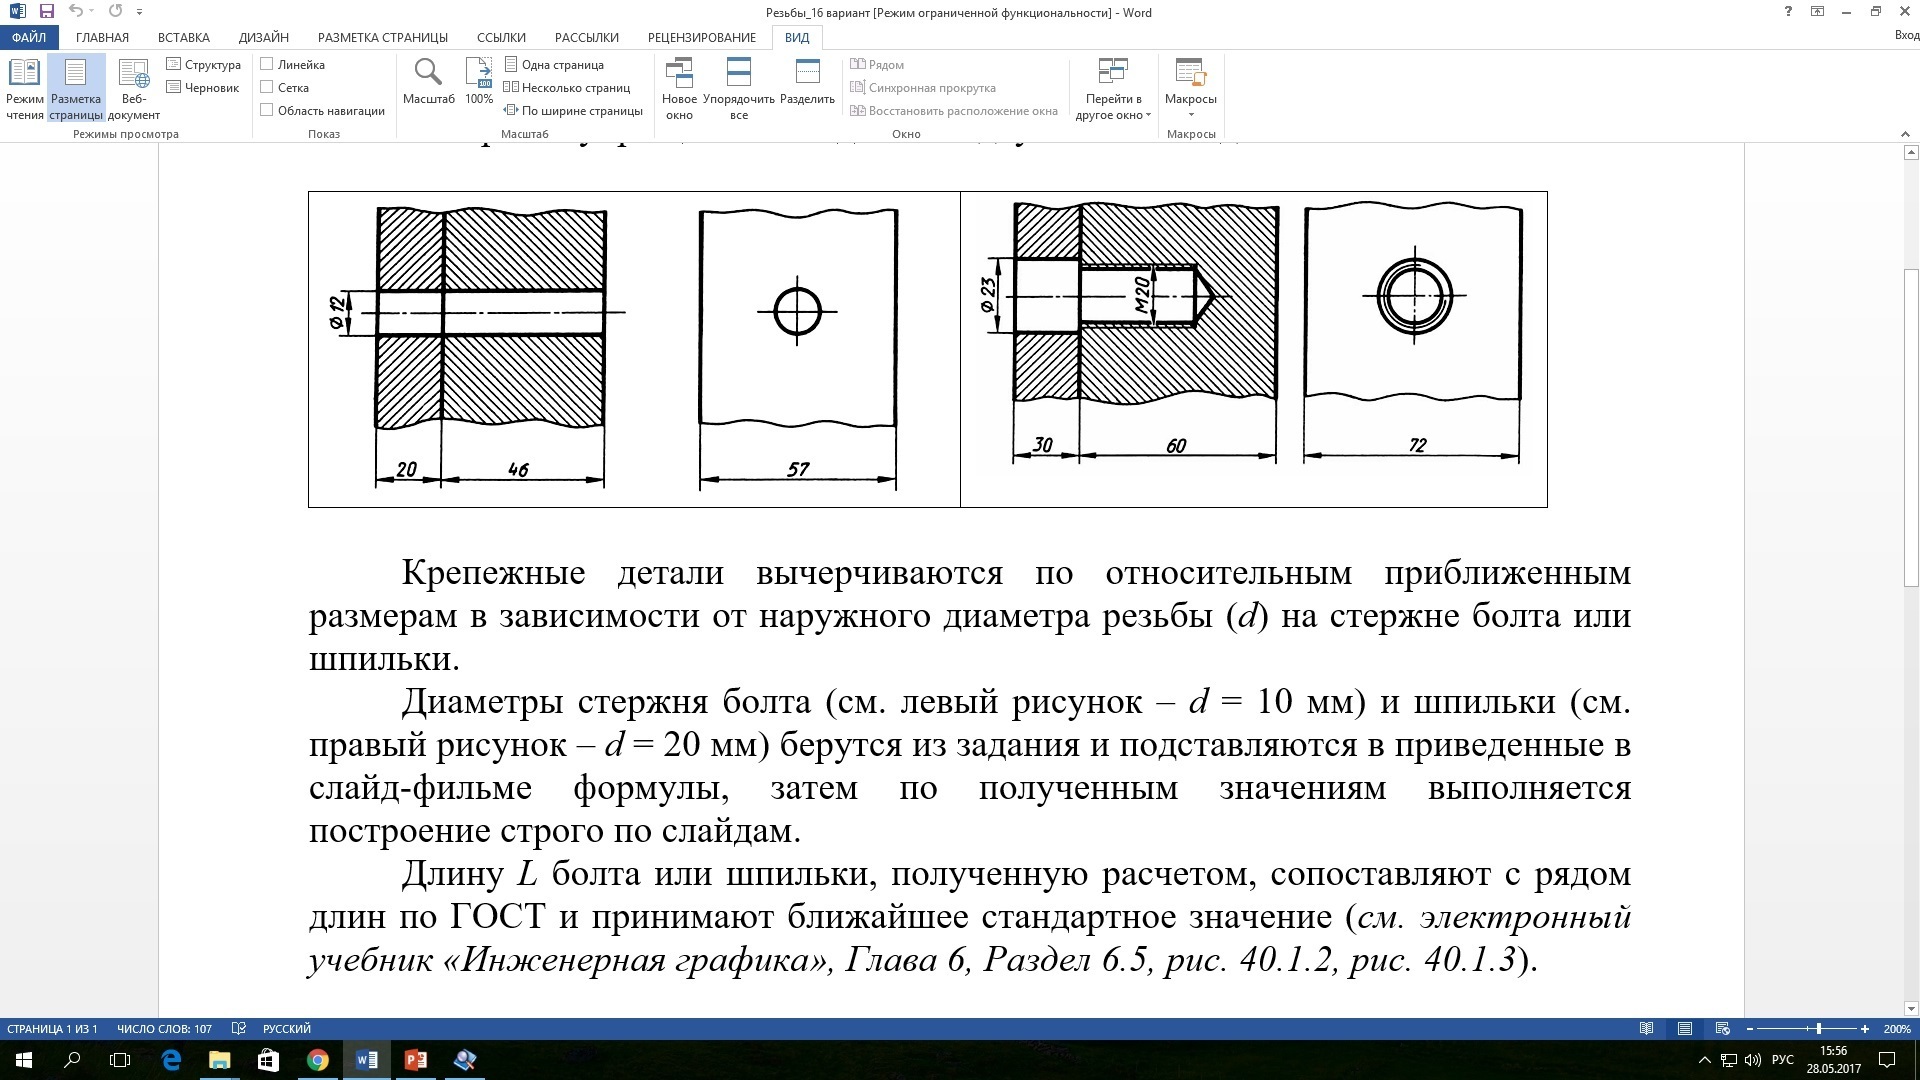Viewport: 1920px width, 1080px height.
Task: Set zoom to 100% icon
Action: pyautogui.click(x=479, y=80)
